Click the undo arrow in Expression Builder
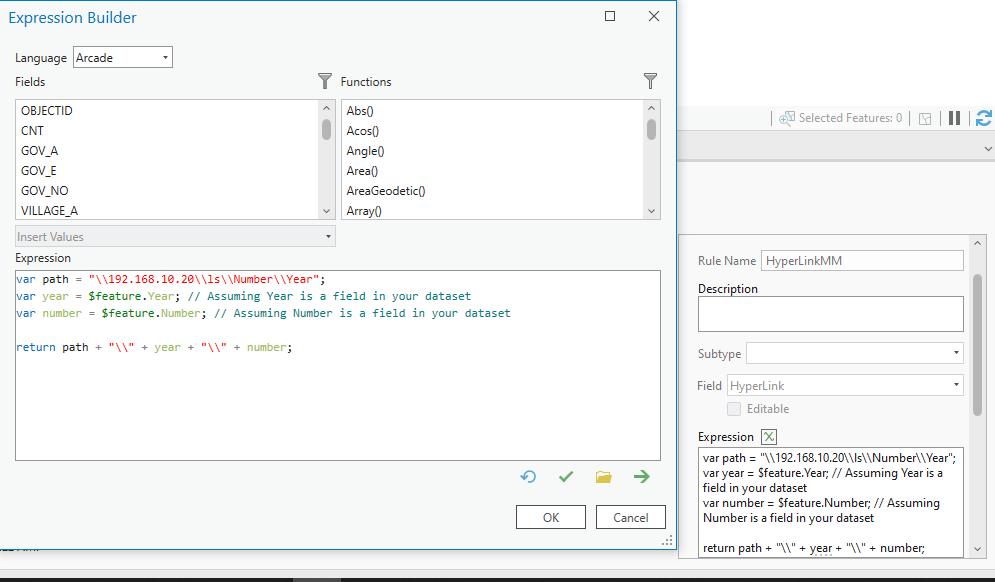The height and width of the screenshot is (582, 995). pyautogui.click(x=528, y=477)
